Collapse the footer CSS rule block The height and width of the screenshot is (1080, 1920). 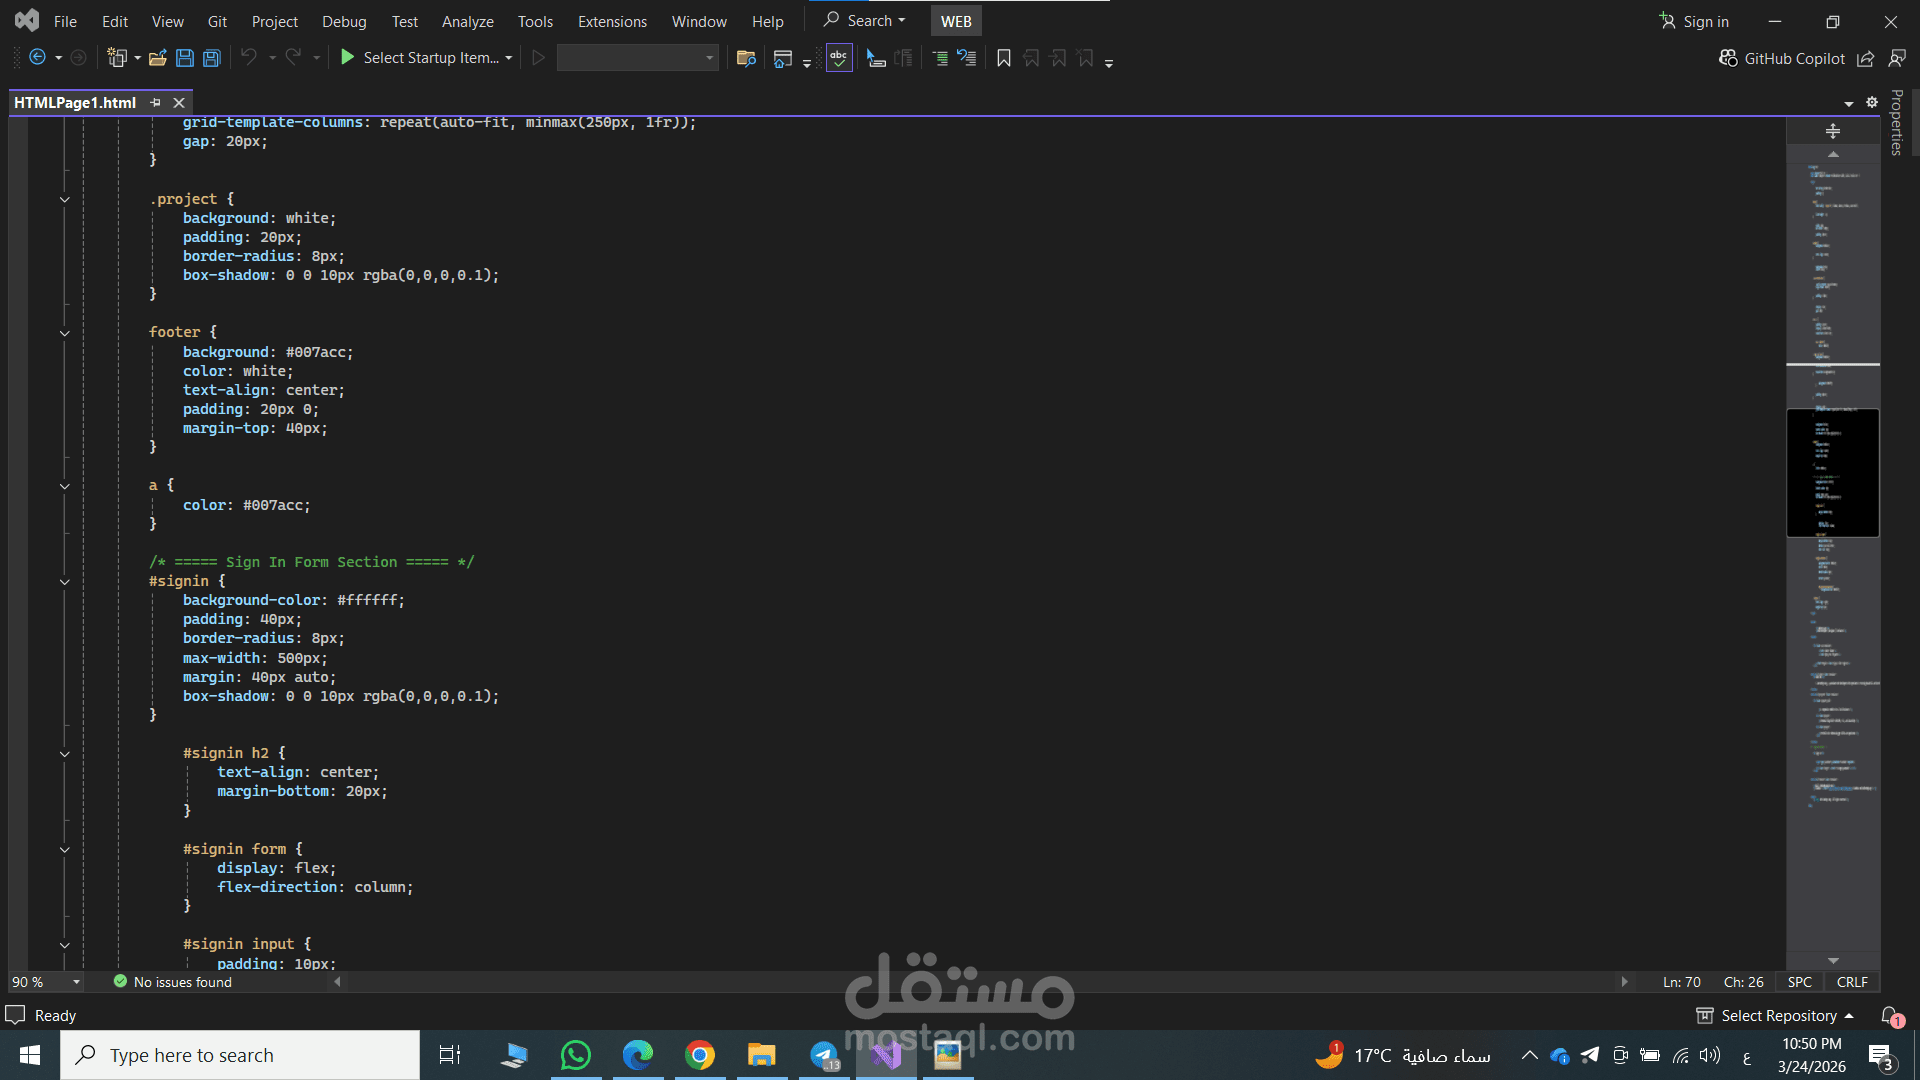pyautogui.click(x=64, y=333)
